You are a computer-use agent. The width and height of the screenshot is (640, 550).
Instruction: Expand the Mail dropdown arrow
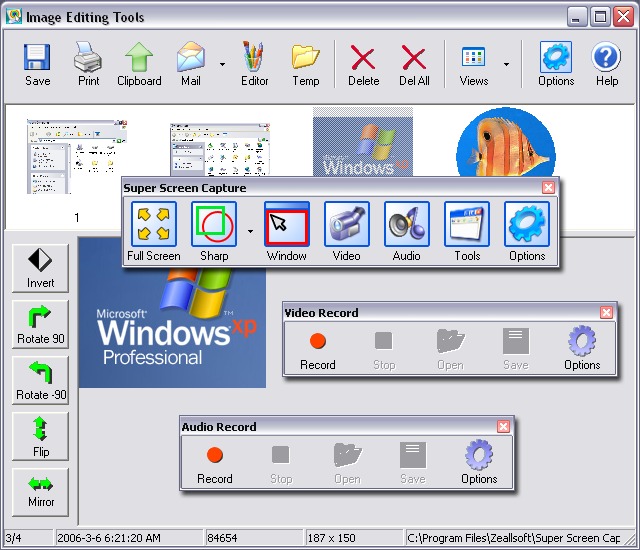pos(222,65)
